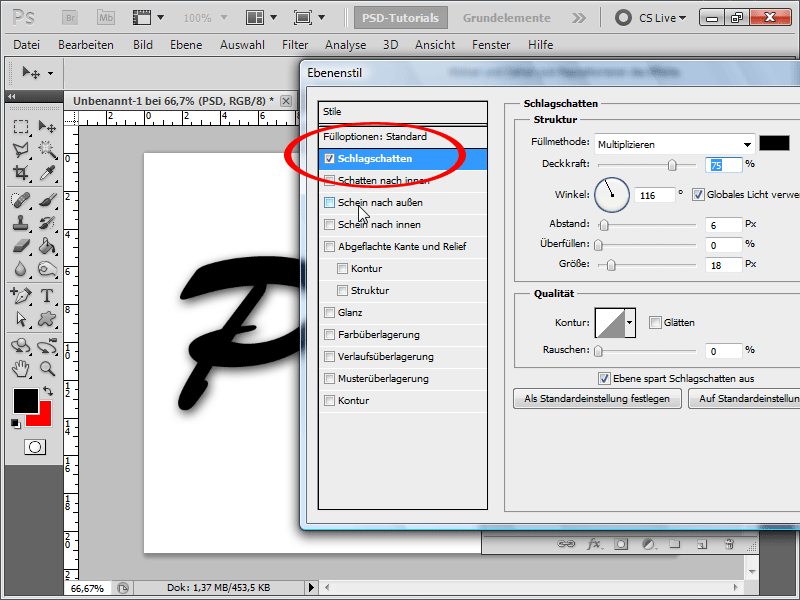Swap foreground and background colors
The height and width of the screenshot is (600, 800).
pos(48,391)
